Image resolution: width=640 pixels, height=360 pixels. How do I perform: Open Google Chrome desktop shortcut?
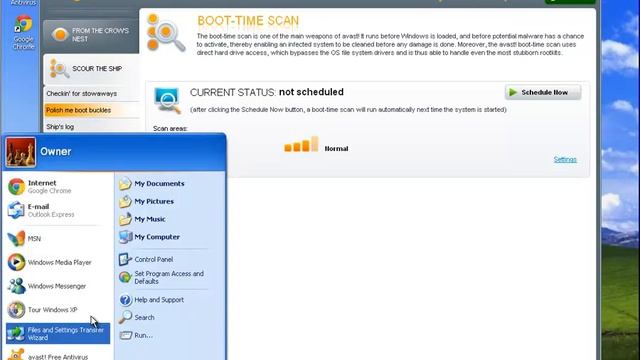(23, 32)
